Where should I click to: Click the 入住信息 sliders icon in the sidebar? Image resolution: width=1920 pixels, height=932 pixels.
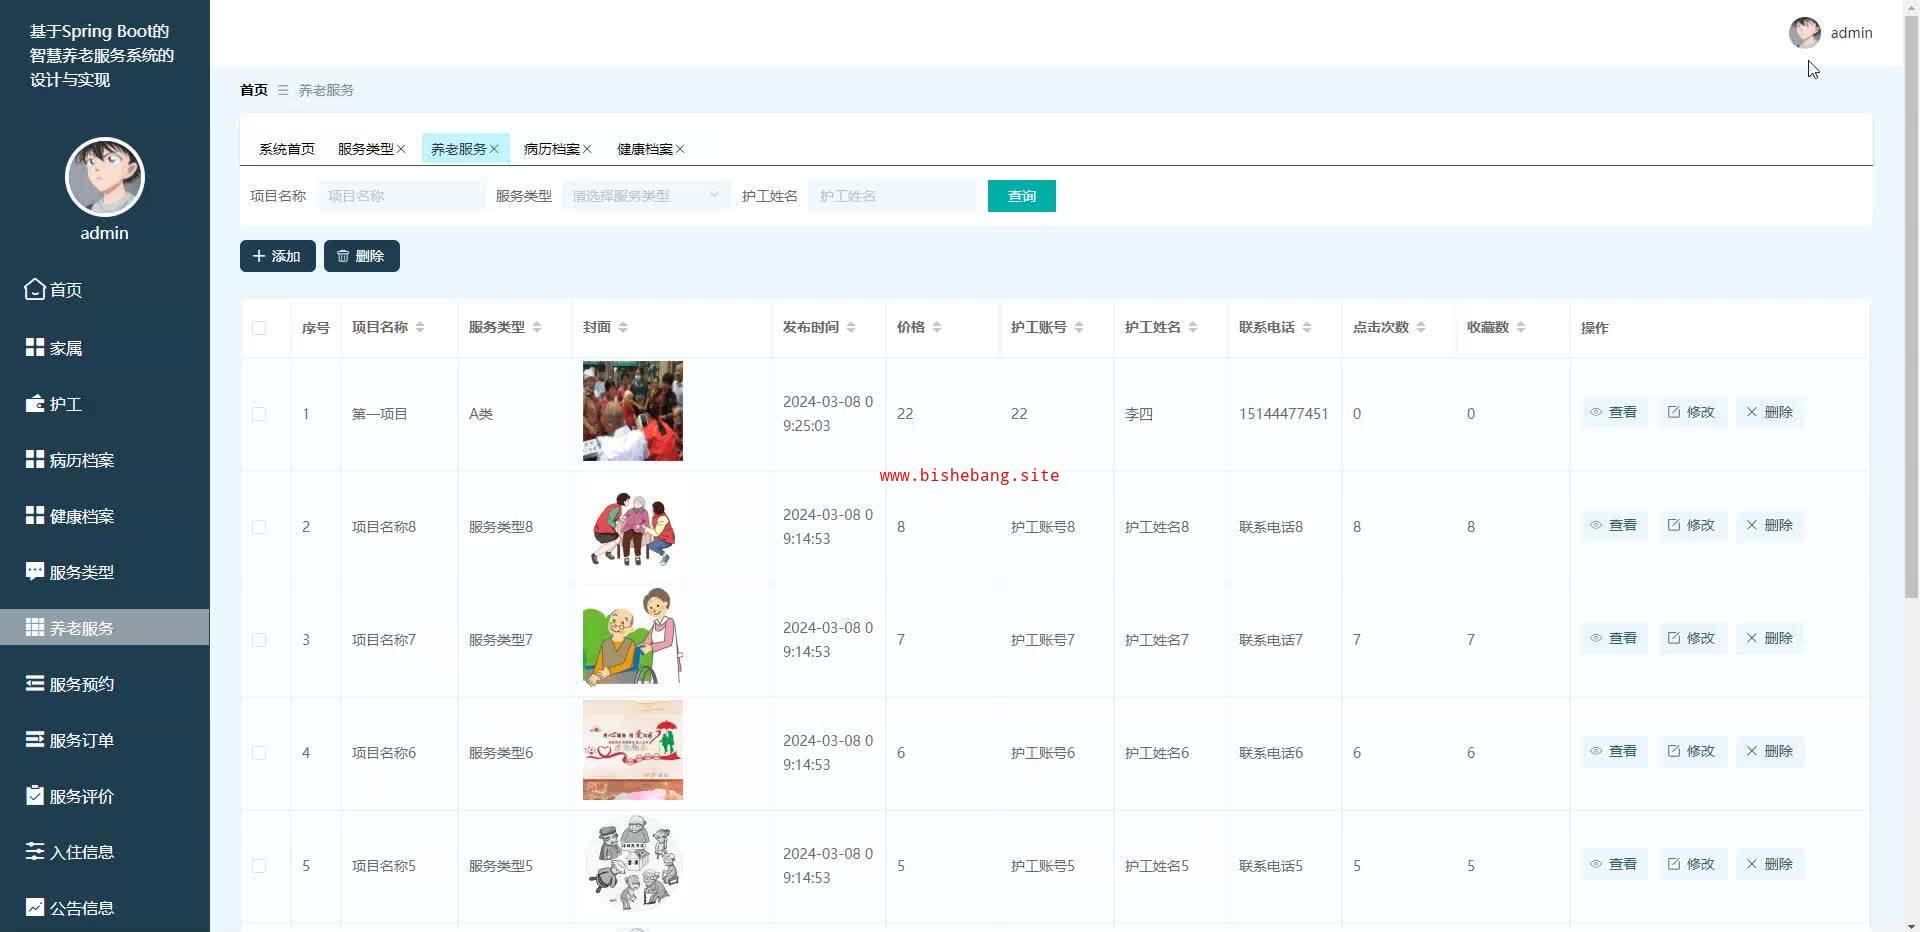35,851
